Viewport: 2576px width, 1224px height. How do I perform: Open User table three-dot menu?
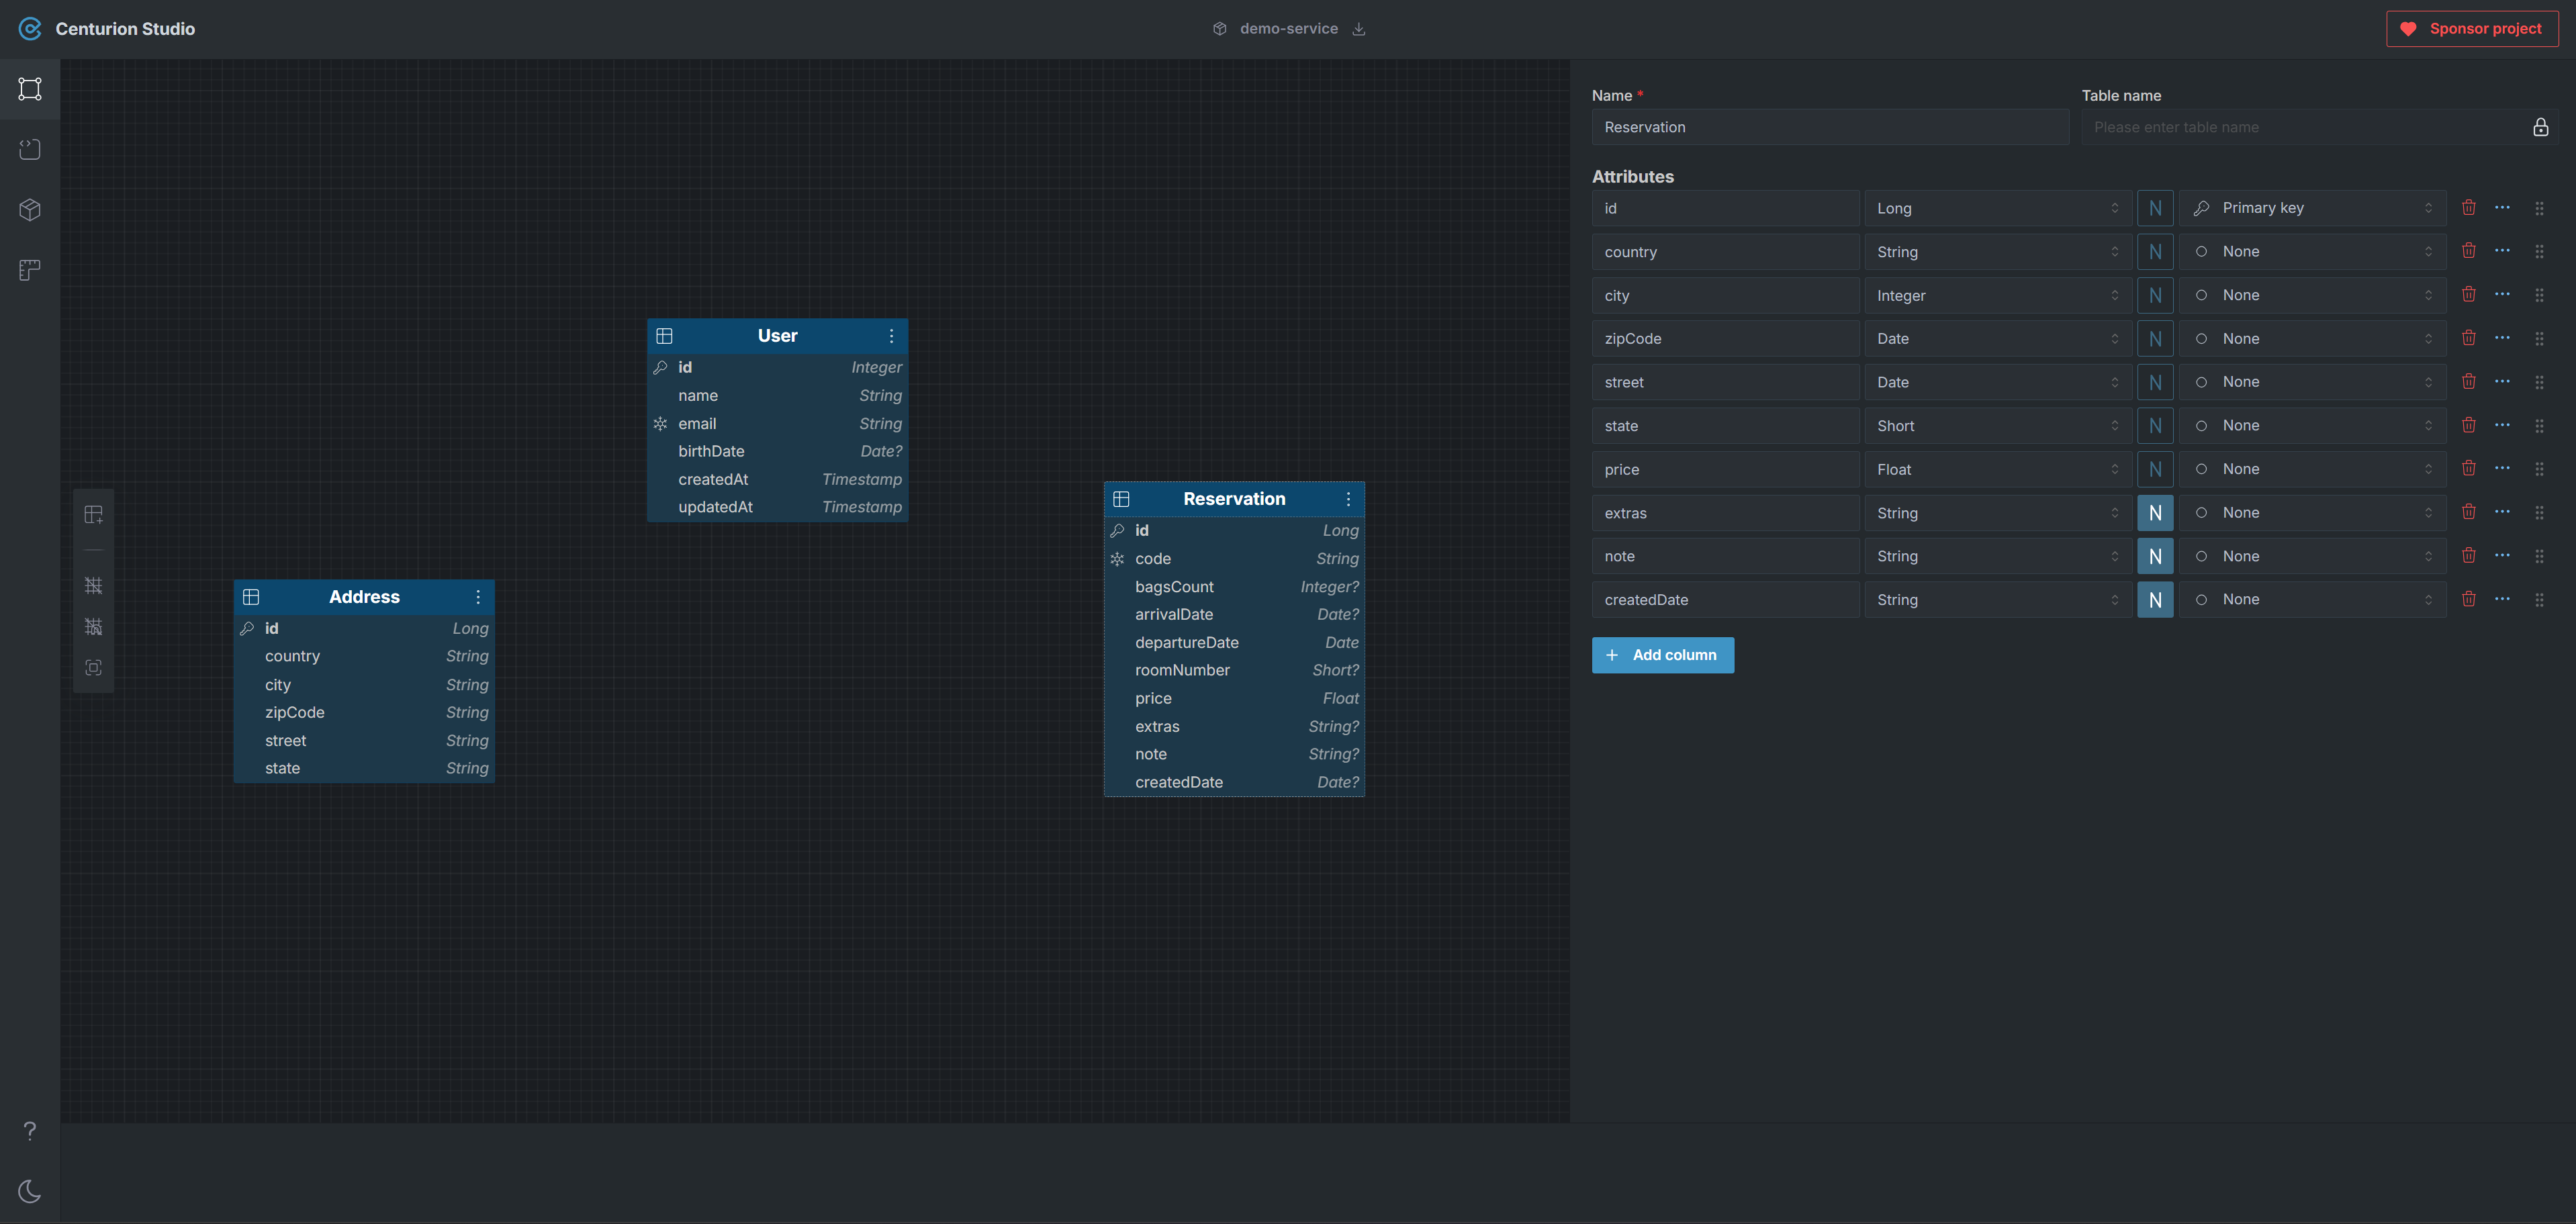click(891, 336)
